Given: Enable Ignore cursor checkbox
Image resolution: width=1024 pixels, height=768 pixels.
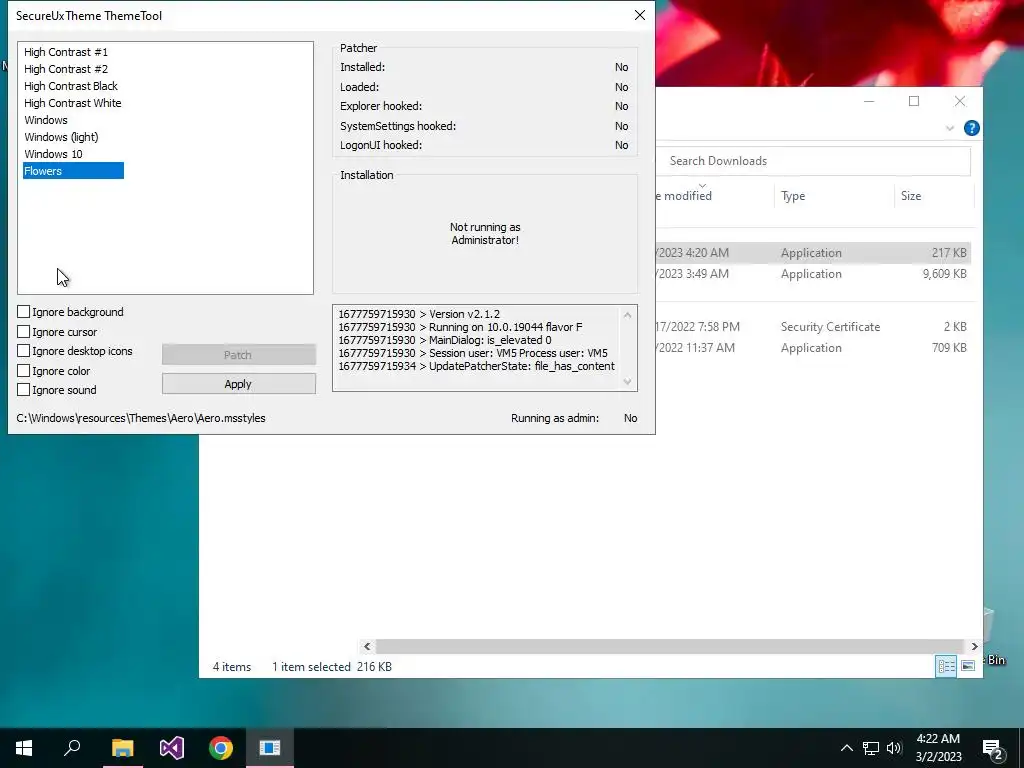Looking at the screenshot, I should pyautogui.click(x=24, y=332).
